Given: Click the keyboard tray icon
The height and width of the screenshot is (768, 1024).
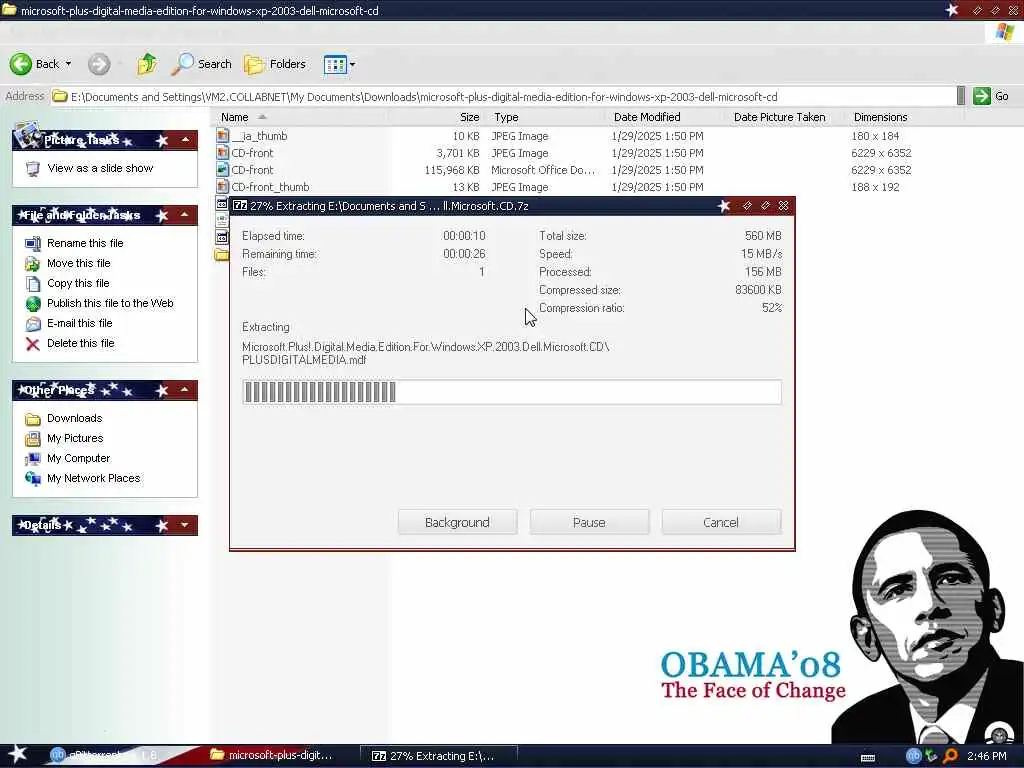Looking at the screenshot, I should (868, 758).
